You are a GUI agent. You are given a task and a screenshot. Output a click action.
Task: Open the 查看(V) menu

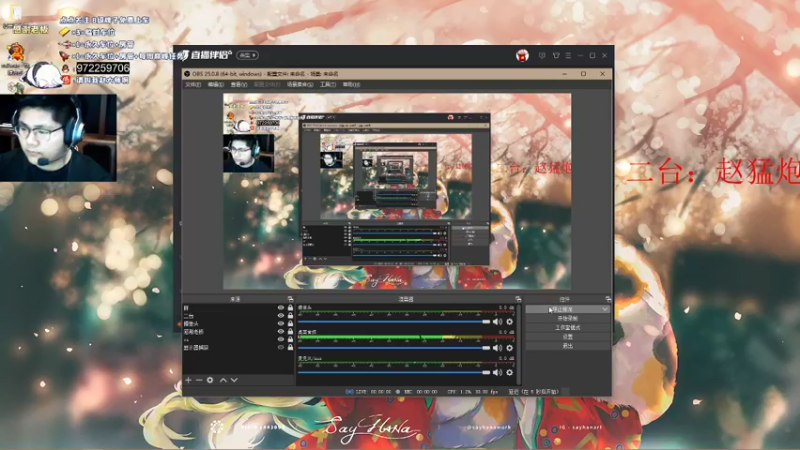coord(239,85)
